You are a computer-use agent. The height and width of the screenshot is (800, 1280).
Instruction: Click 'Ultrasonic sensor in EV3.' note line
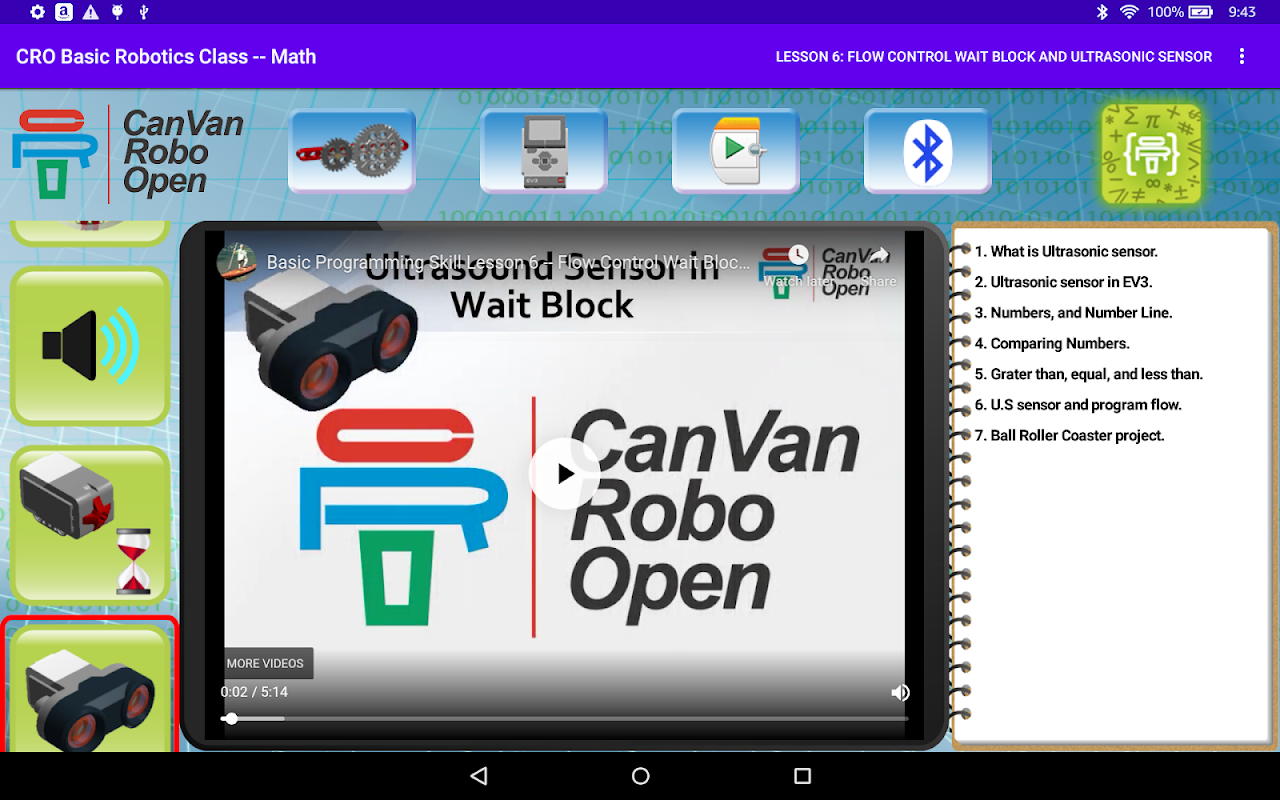point(1063,282)
